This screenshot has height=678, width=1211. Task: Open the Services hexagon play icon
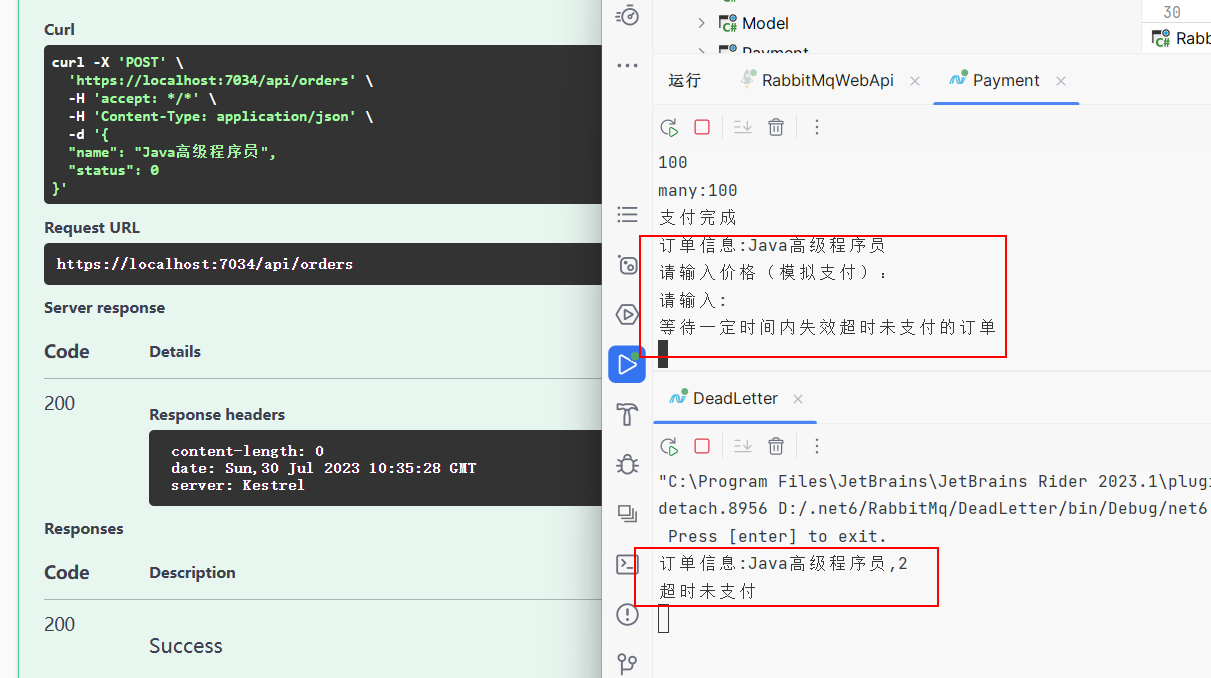627,315
